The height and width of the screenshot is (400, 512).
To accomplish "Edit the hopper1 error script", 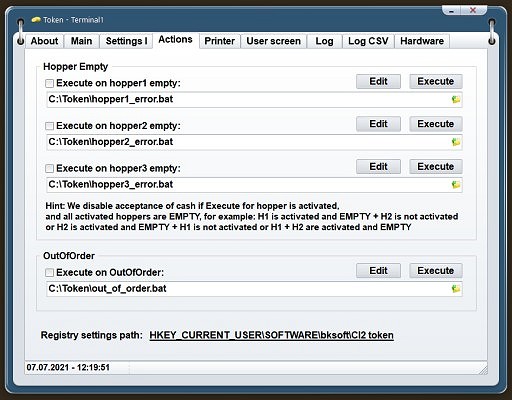I will coord(378,81).
